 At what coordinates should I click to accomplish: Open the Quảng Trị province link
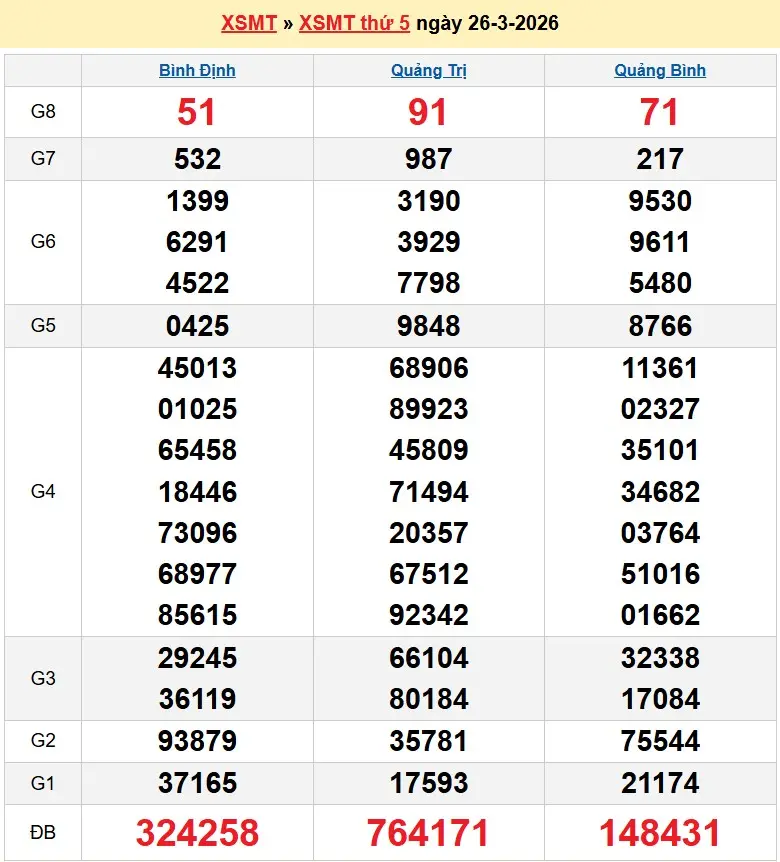(429, 70)
